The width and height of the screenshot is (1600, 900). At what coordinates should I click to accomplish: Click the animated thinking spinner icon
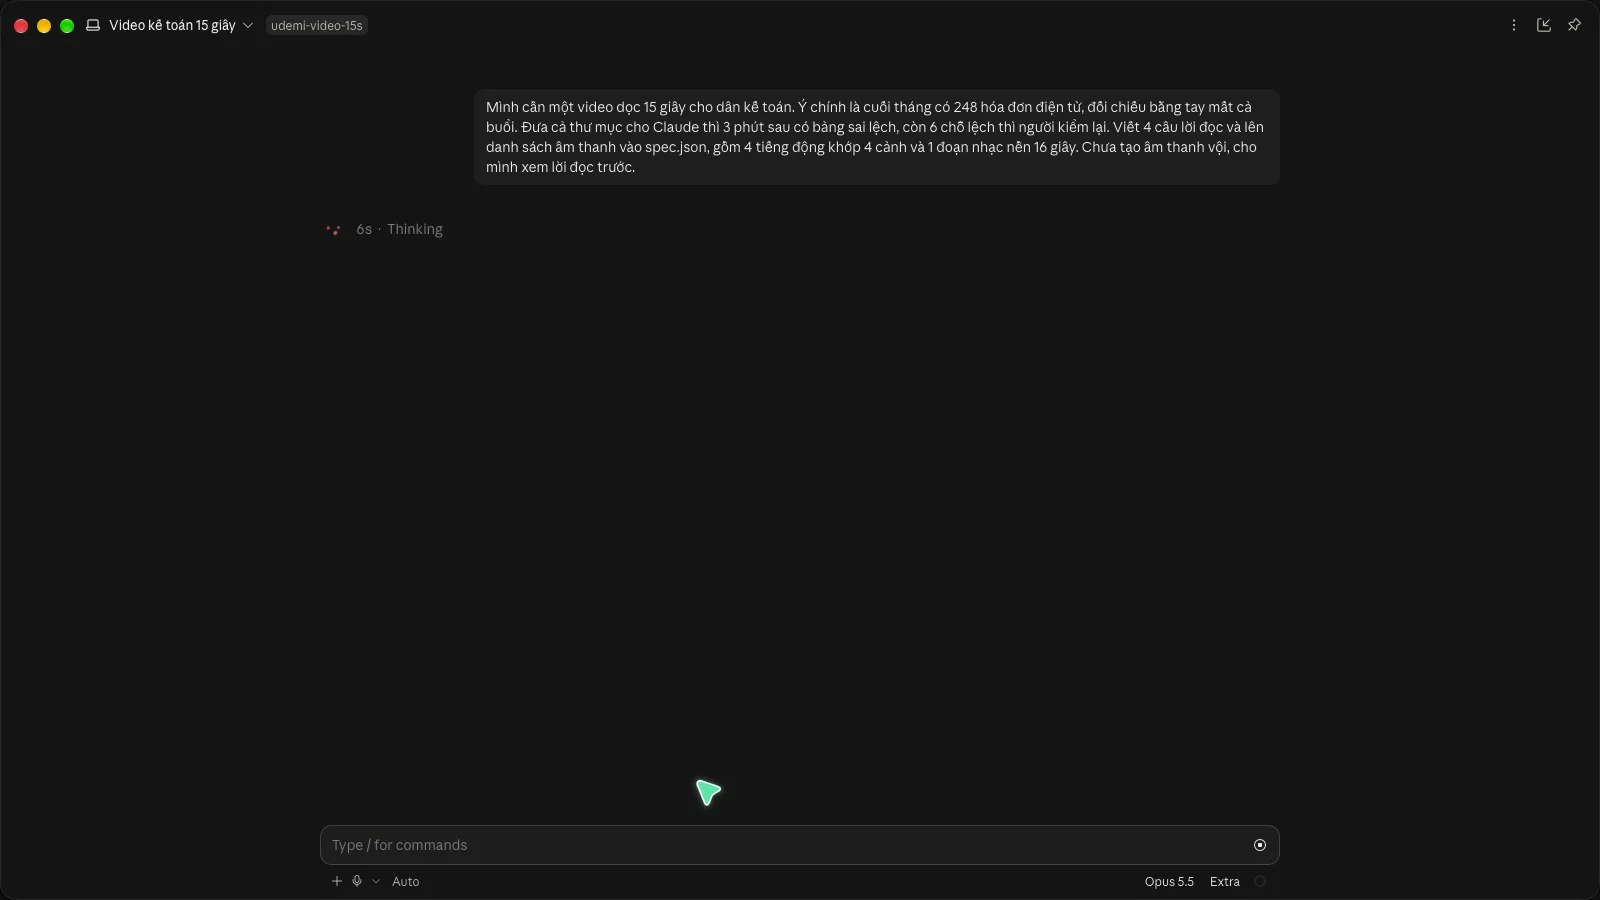(x=334, y=230)
